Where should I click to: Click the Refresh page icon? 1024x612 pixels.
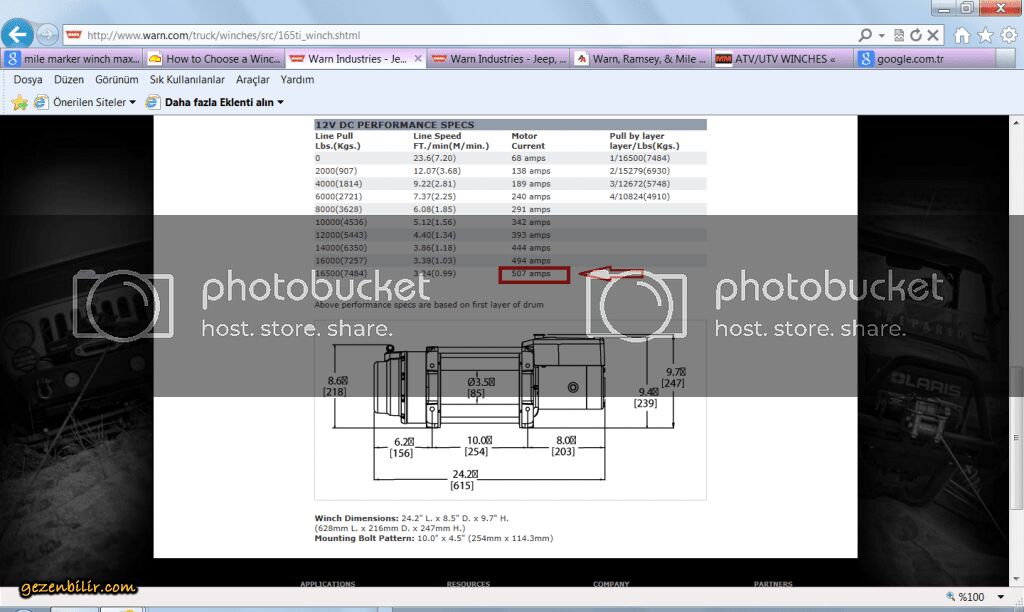[915, 35]
